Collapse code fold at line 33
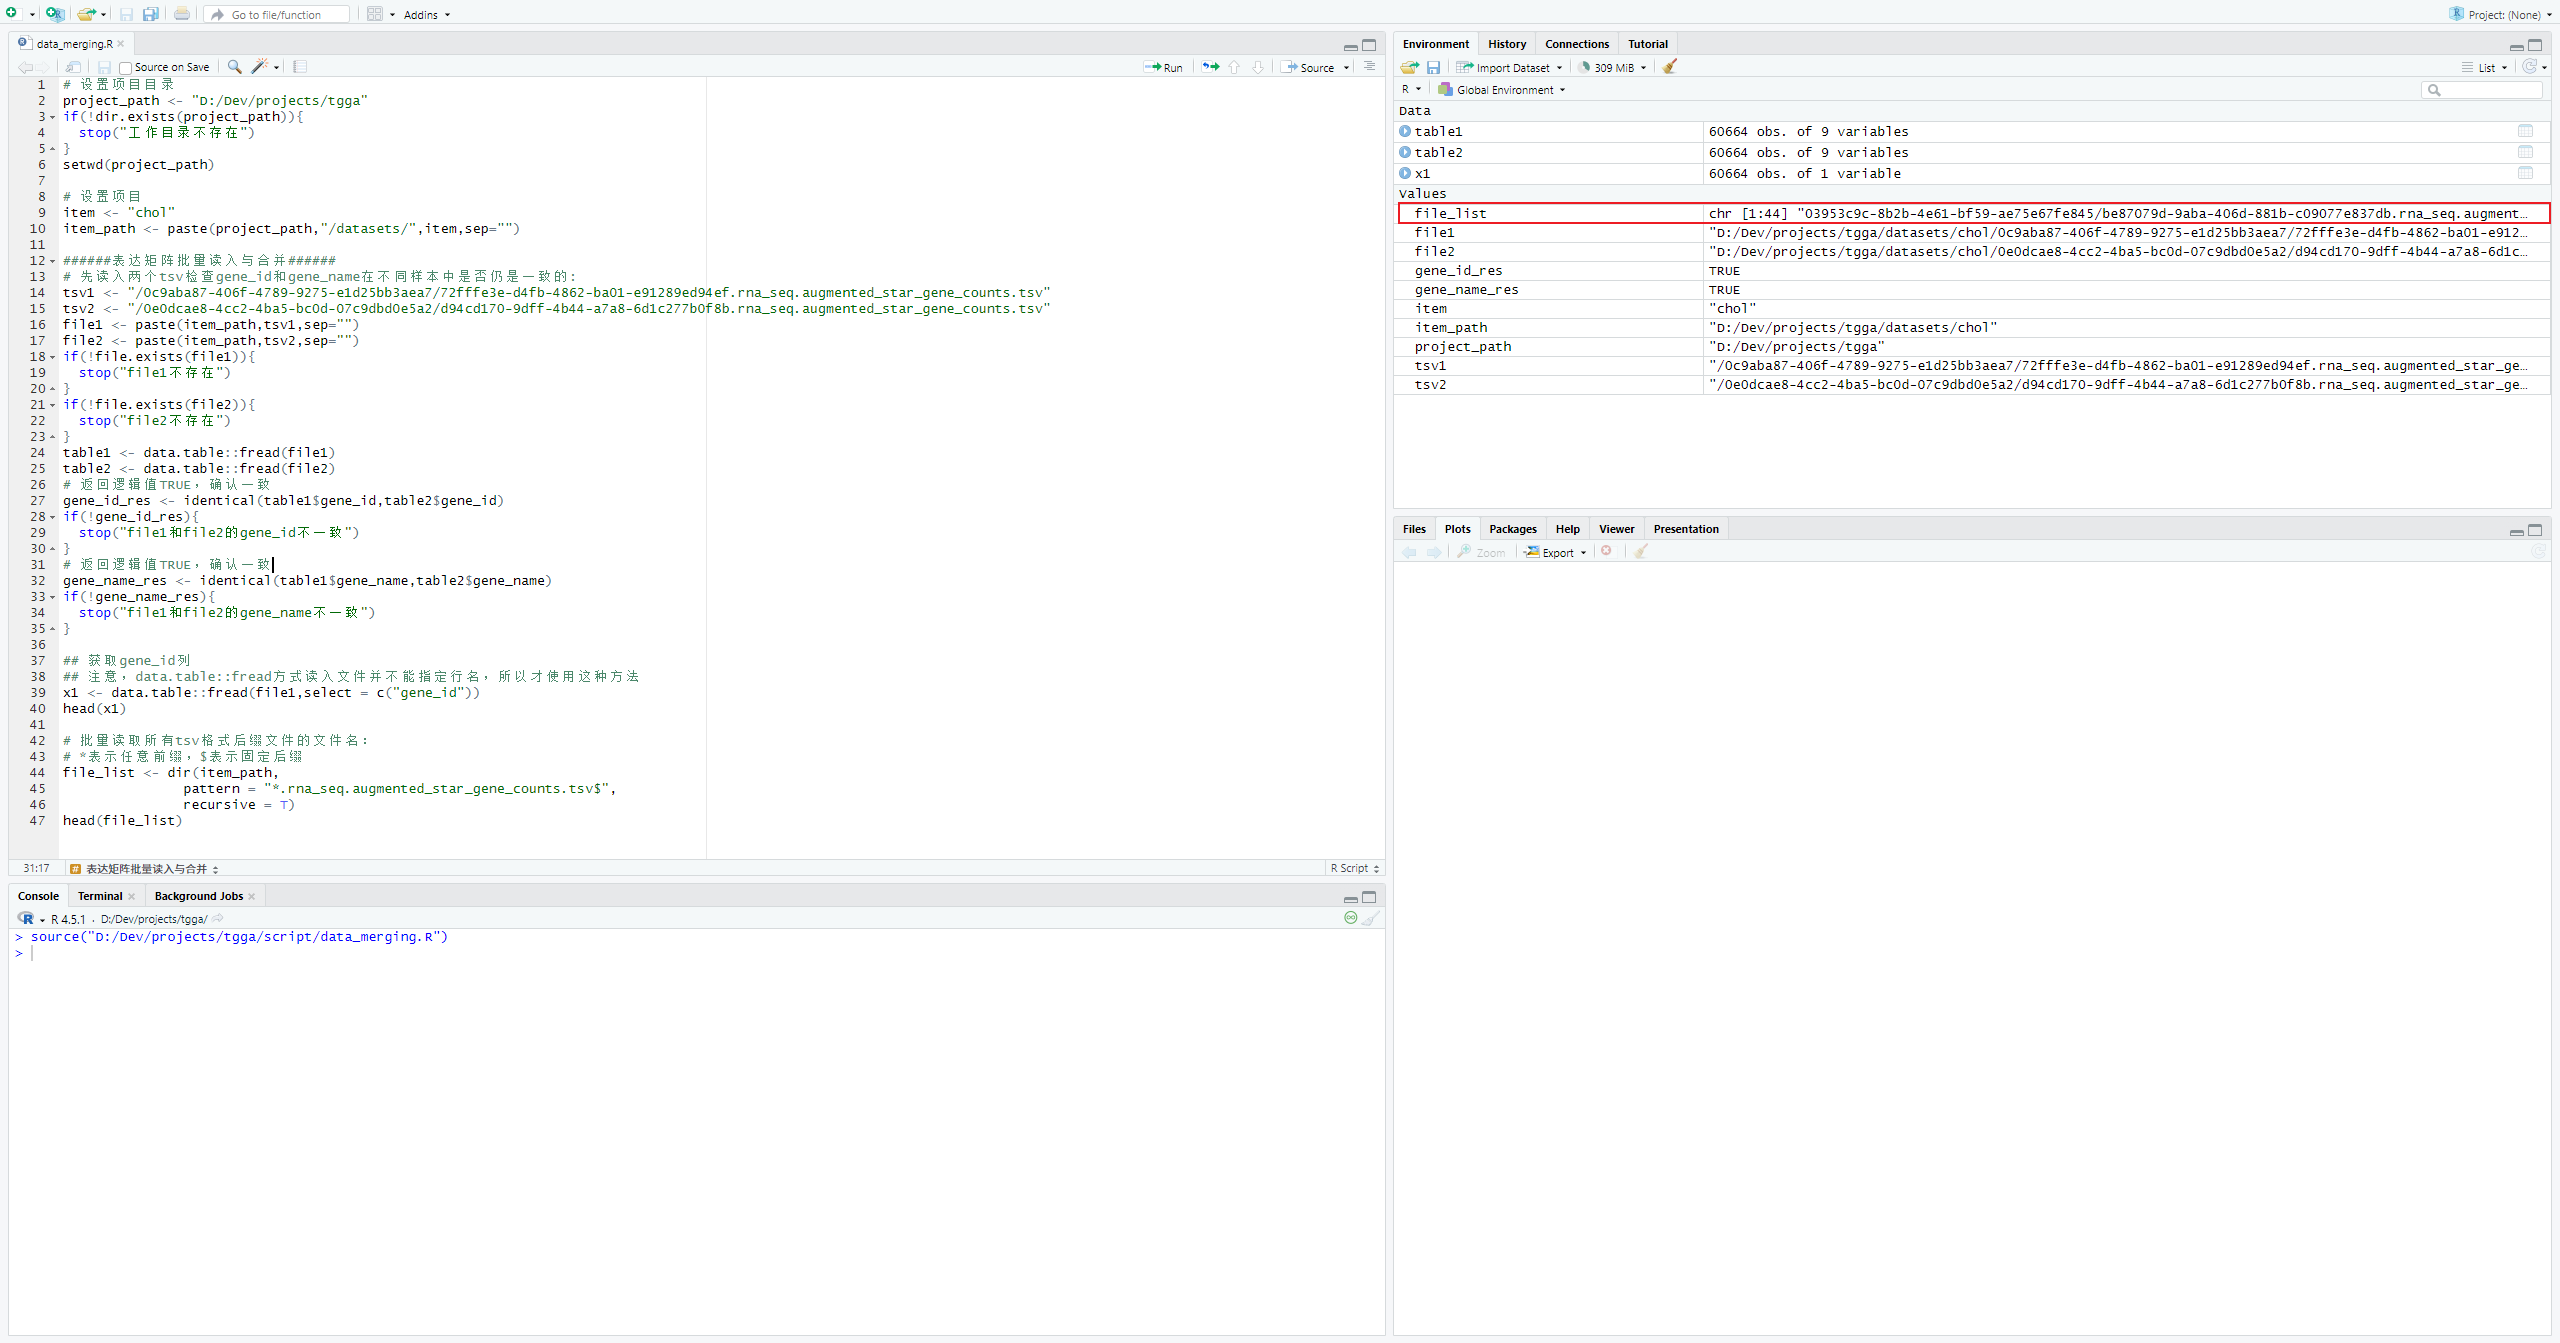The height and width of the screenshot is (1343, 2560). pos(53,597)
